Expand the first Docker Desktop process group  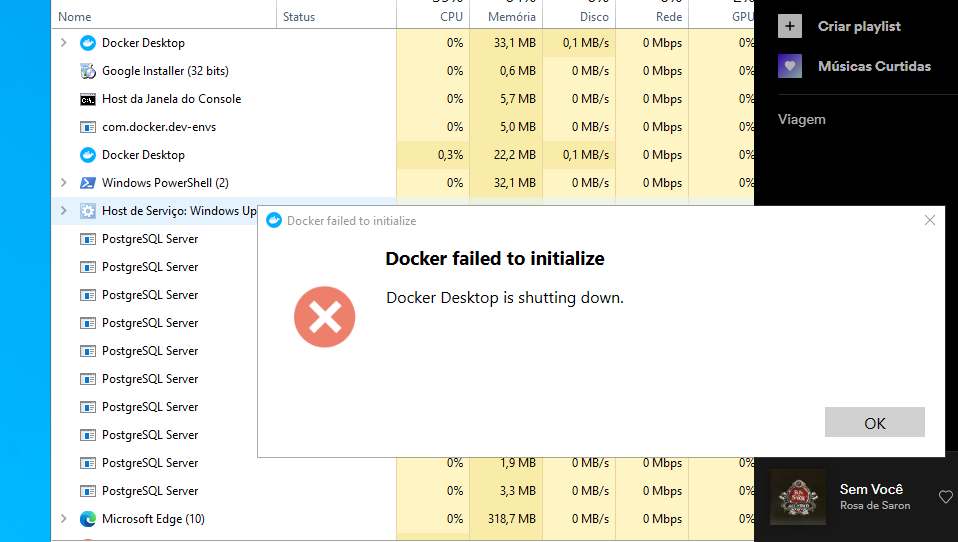(x=64, y=43)
